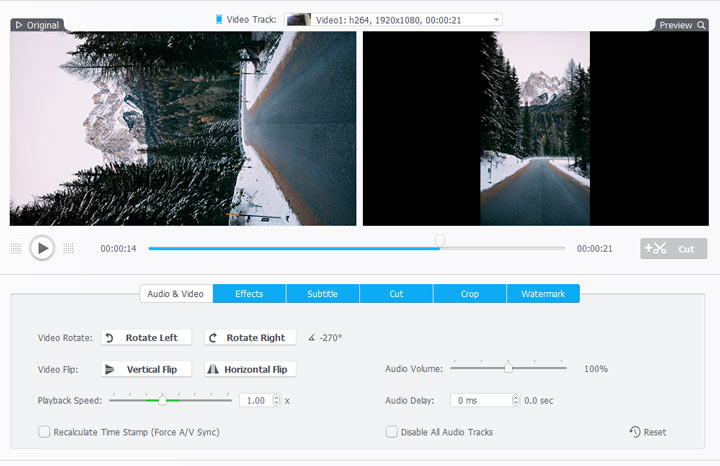Click the Audio Delay stepper arrows
Screen dimensions: 720x466
click(x=515, y=400)
